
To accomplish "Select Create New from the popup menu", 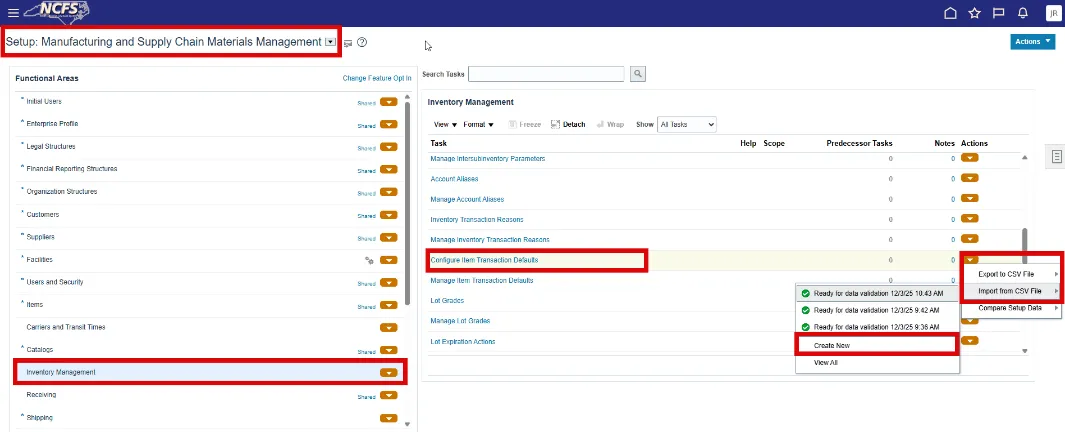I will click(x=832, y=345).
